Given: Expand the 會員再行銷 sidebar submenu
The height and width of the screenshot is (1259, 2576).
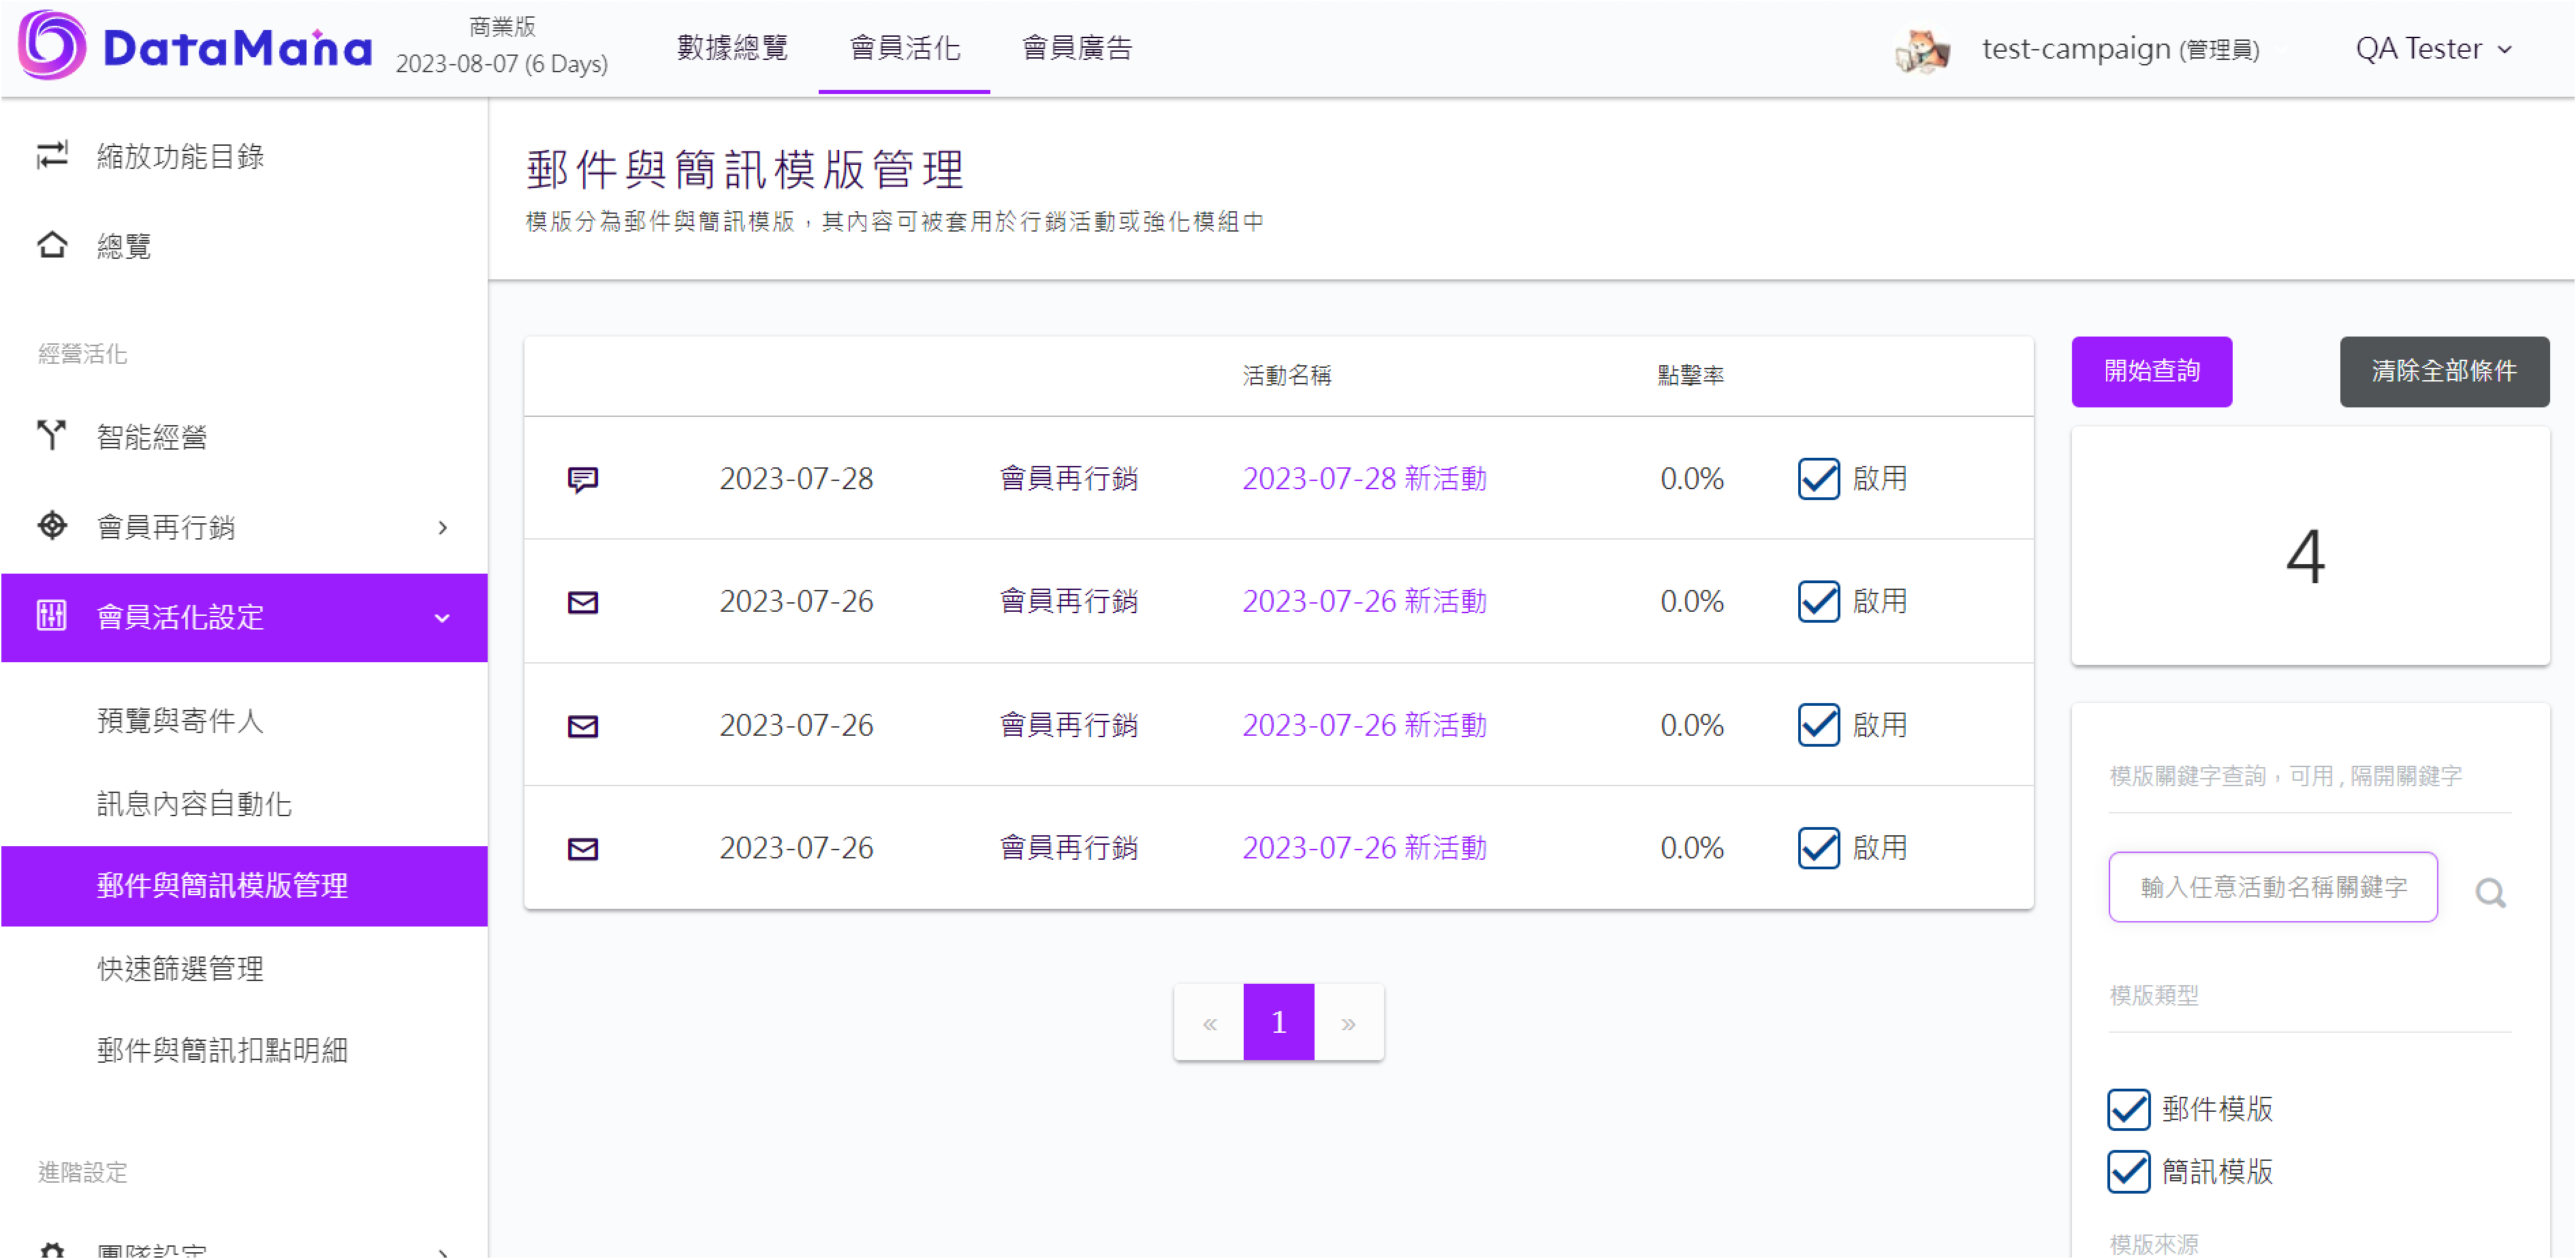Looking at the screenshot, I should click(x=442, y=527).
